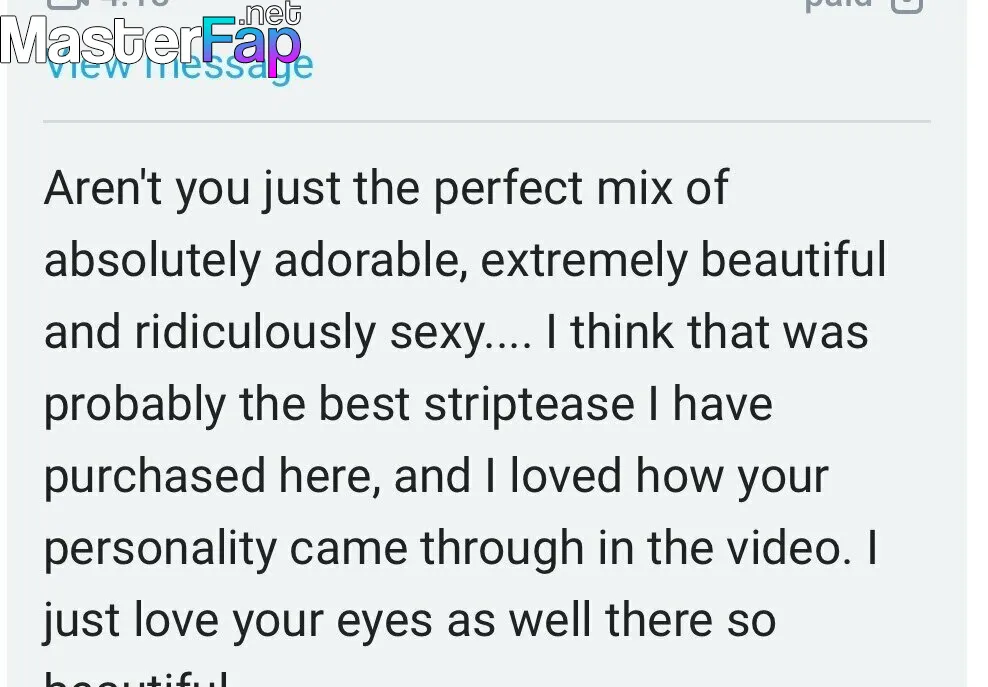Click the video duration text at top
The width and height of the screenshot is (988, 687).
(134, 4)
